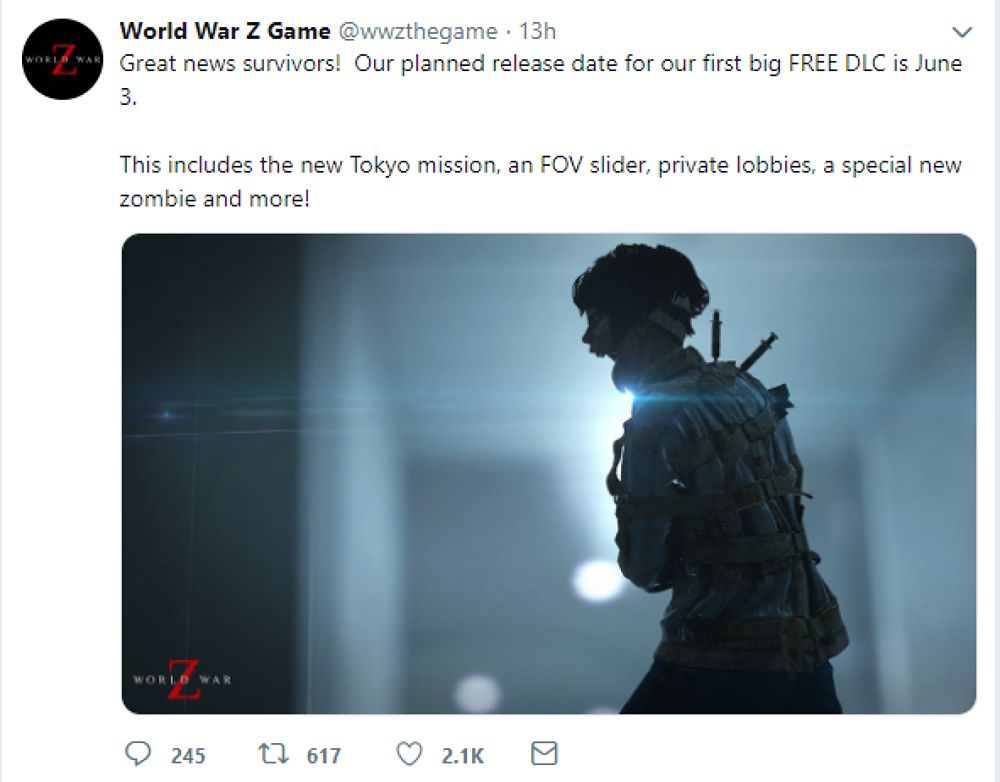The height and width of the screenshot is (782, 1000).
Task: Click the tweet text about FREE DLC
Action: (x=540, y=80)
